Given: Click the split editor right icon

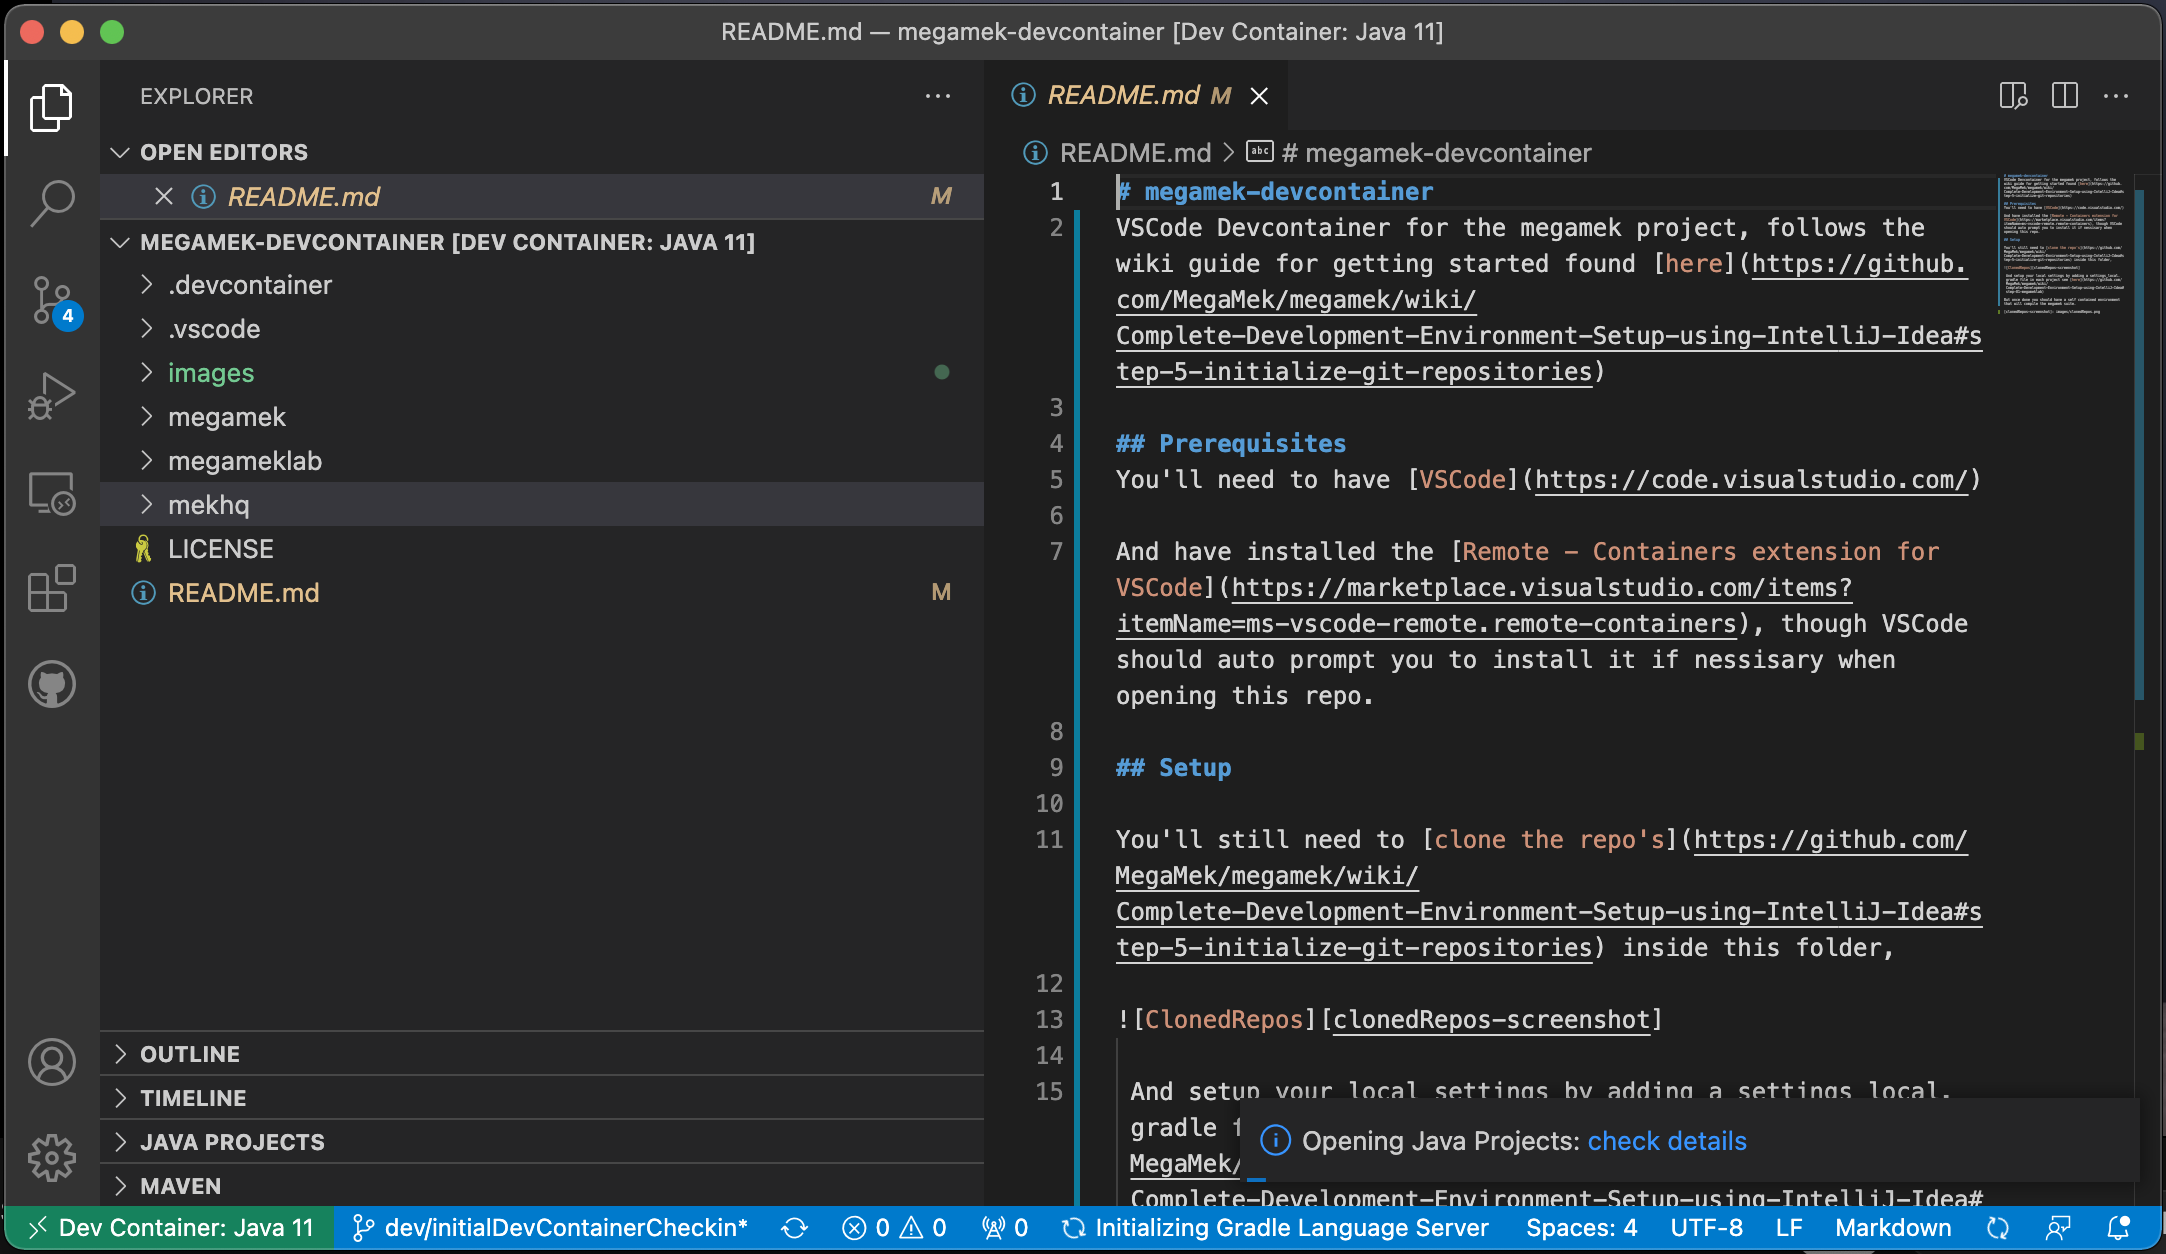Looking at the screenshot, I should pyautogui.click(x=2064, y=96).
